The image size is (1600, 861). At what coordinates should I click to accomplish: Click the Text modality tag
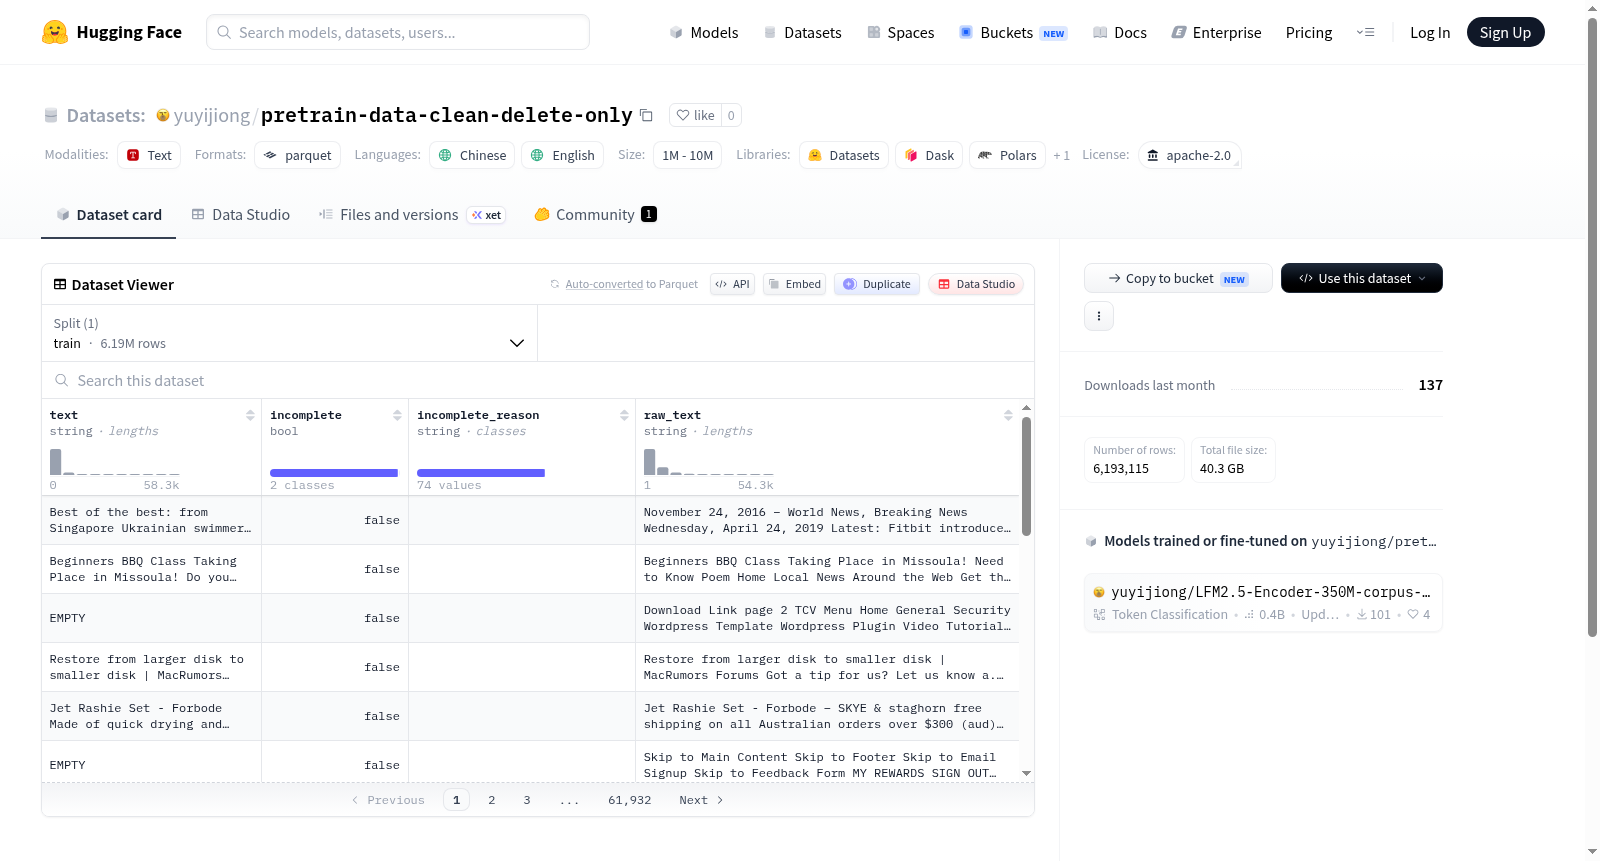149,155
